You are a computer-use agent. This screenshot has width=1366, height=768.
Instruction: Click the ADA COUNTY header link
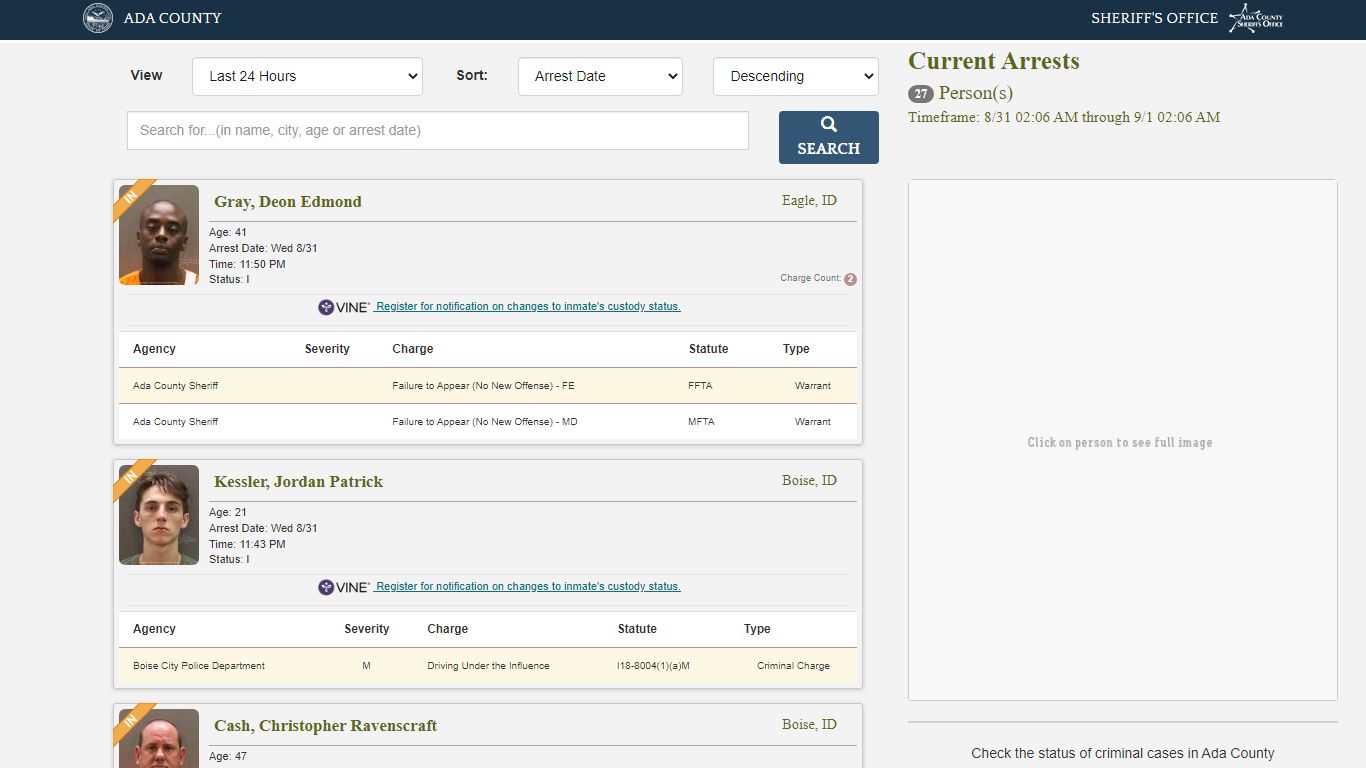point(173,18)
